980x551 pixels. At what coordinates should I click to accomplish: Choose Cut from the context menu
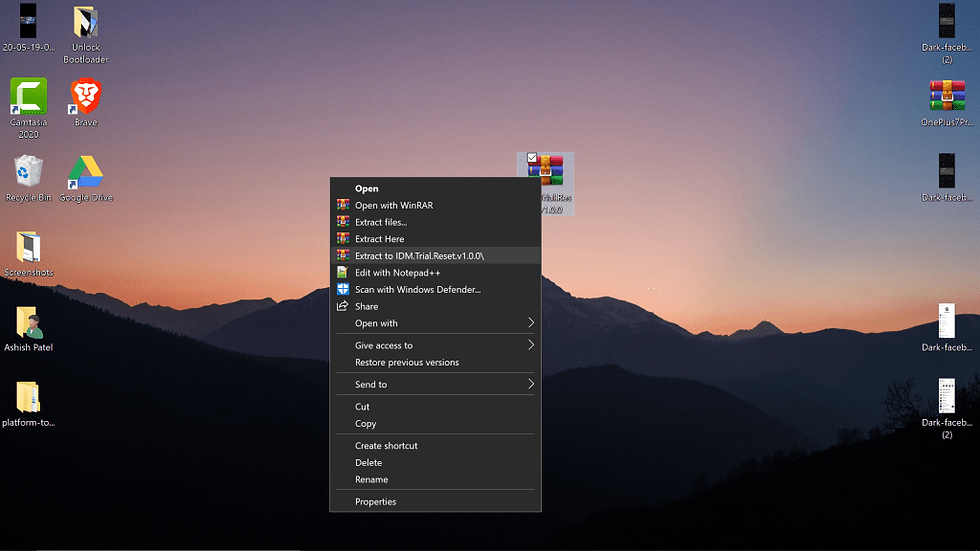435,407
